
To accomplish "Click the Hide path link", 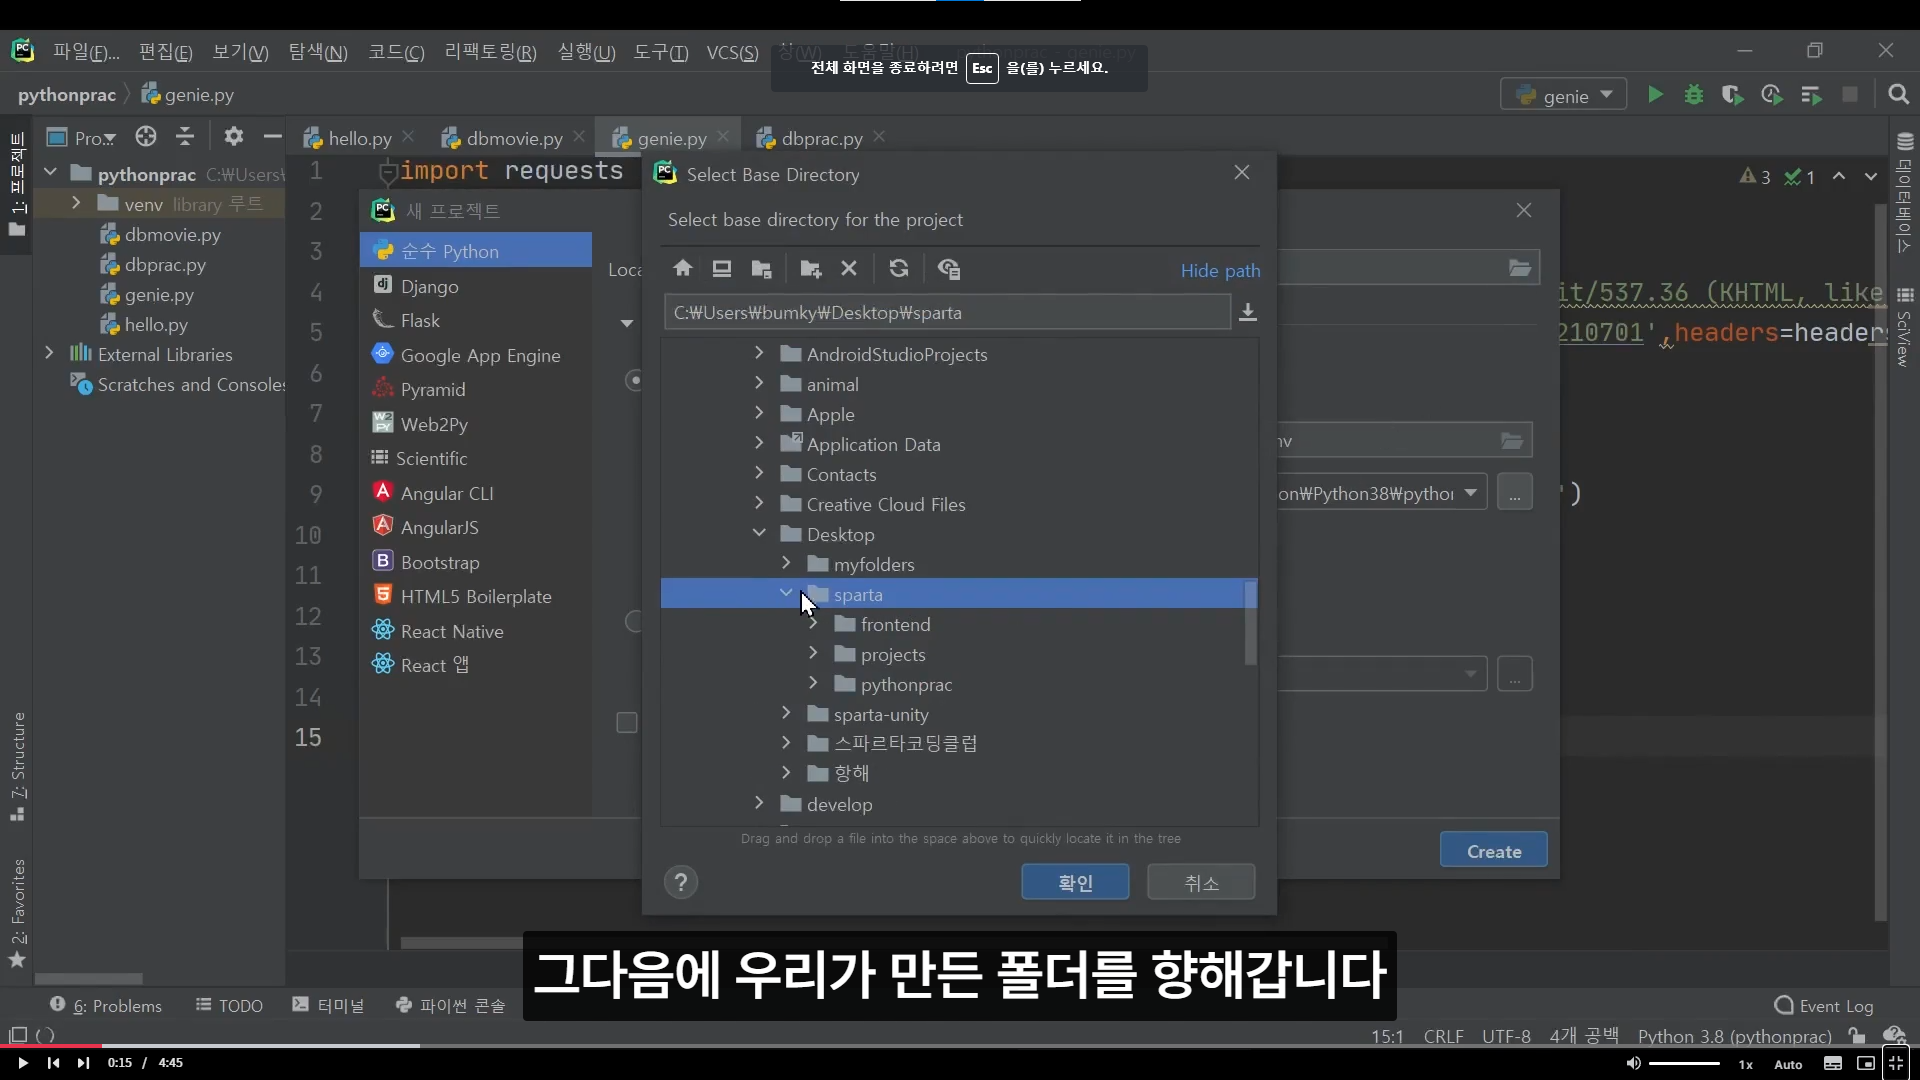I will pyautogui.click(x=1220, y=271).
